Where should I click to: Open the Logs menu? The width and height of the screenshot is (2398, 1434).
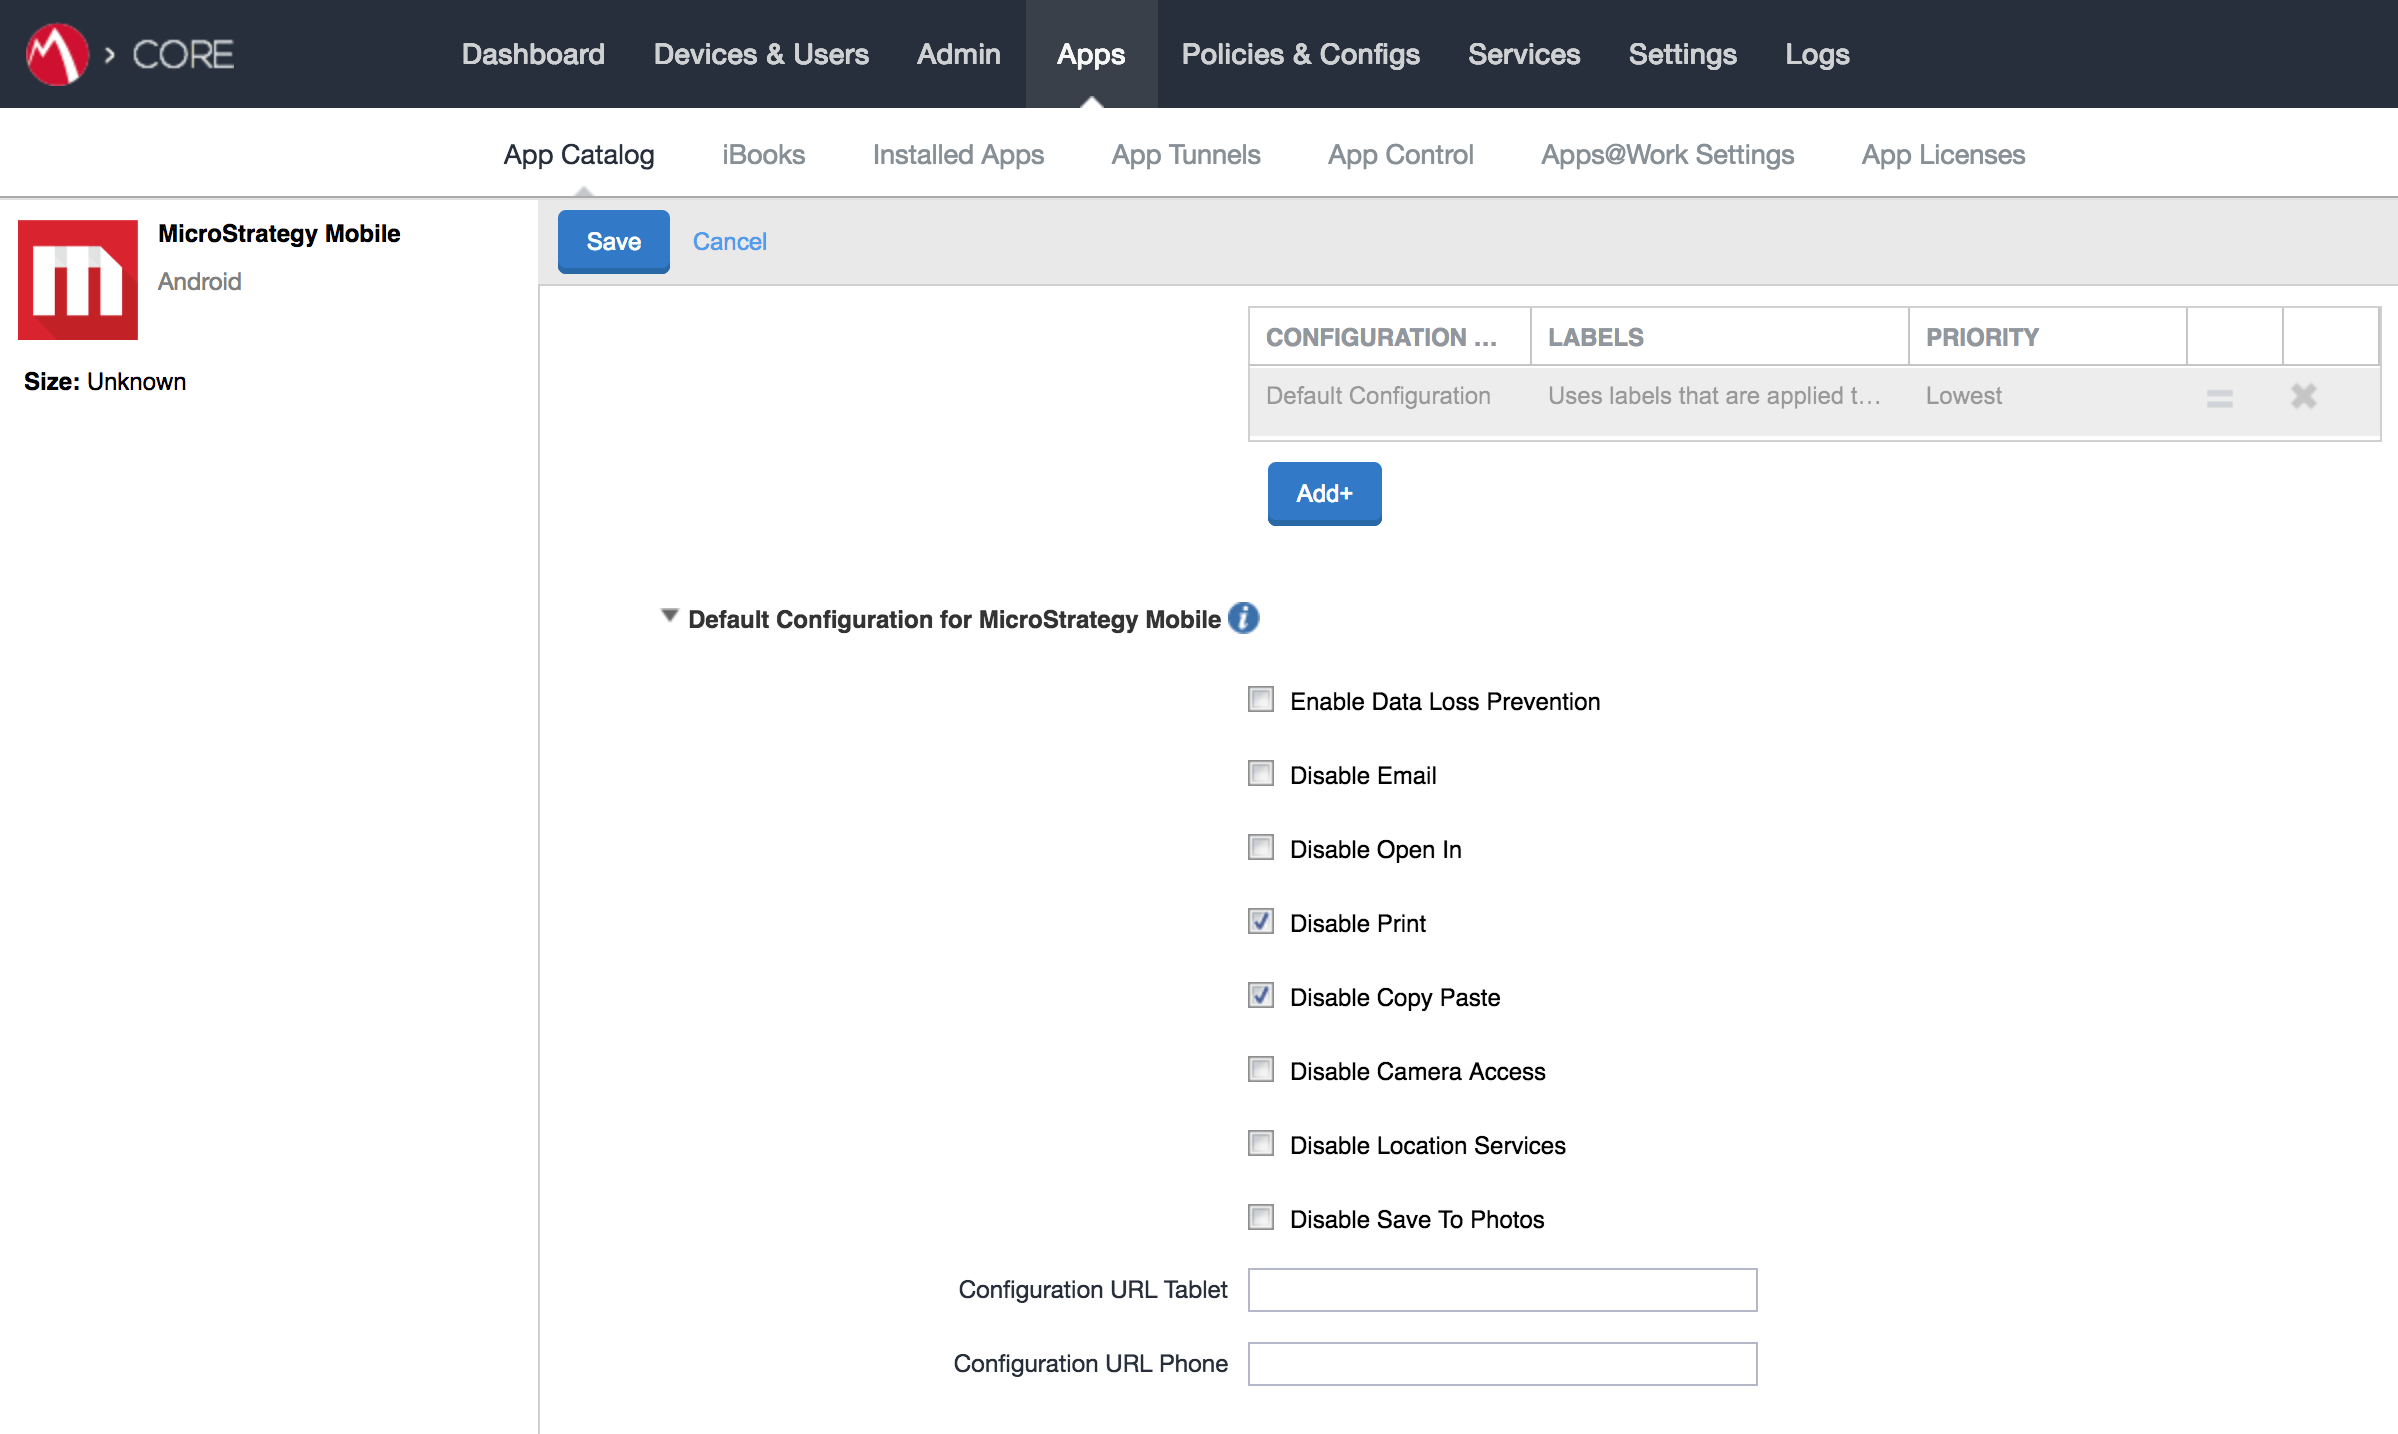pos(1817,54)
